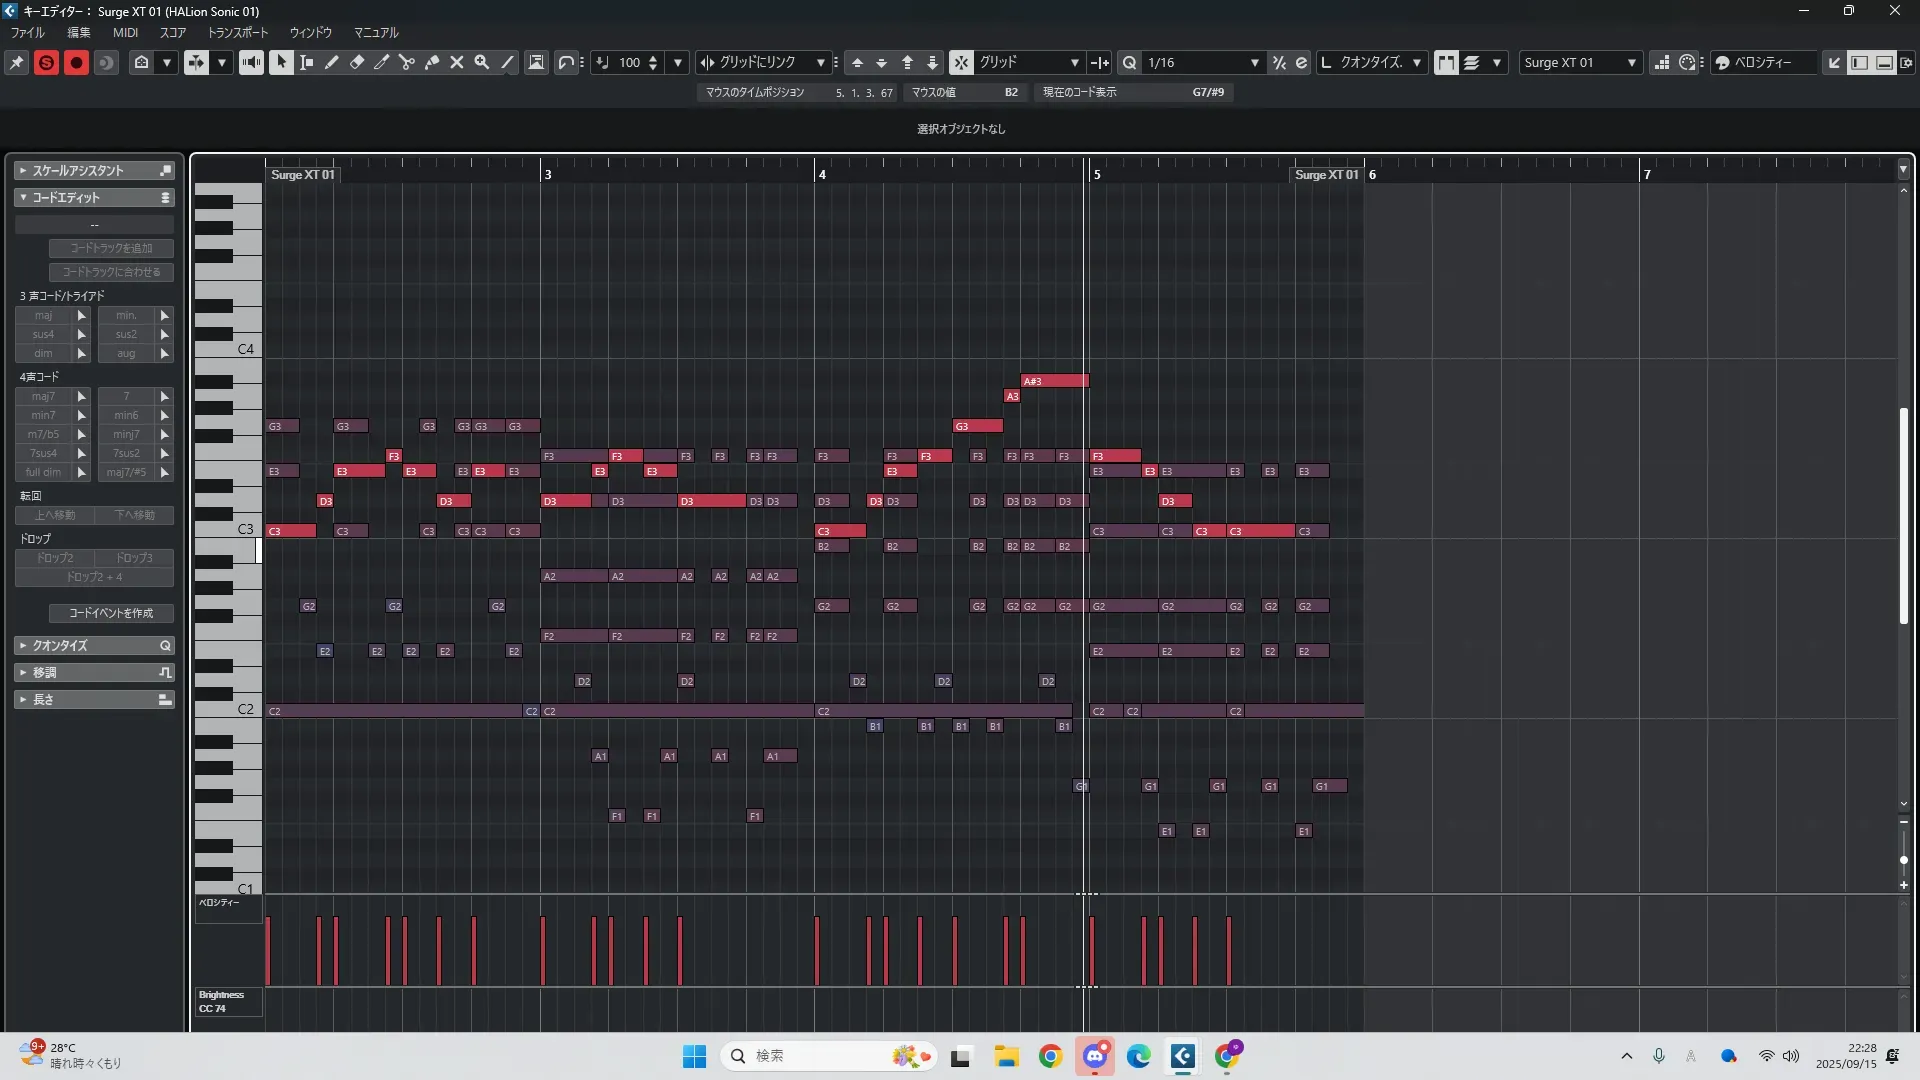The width and height of the screenshot is (1920, 1080).
Task: Select the Zoom magnifier tool
Action: [482, 62]
